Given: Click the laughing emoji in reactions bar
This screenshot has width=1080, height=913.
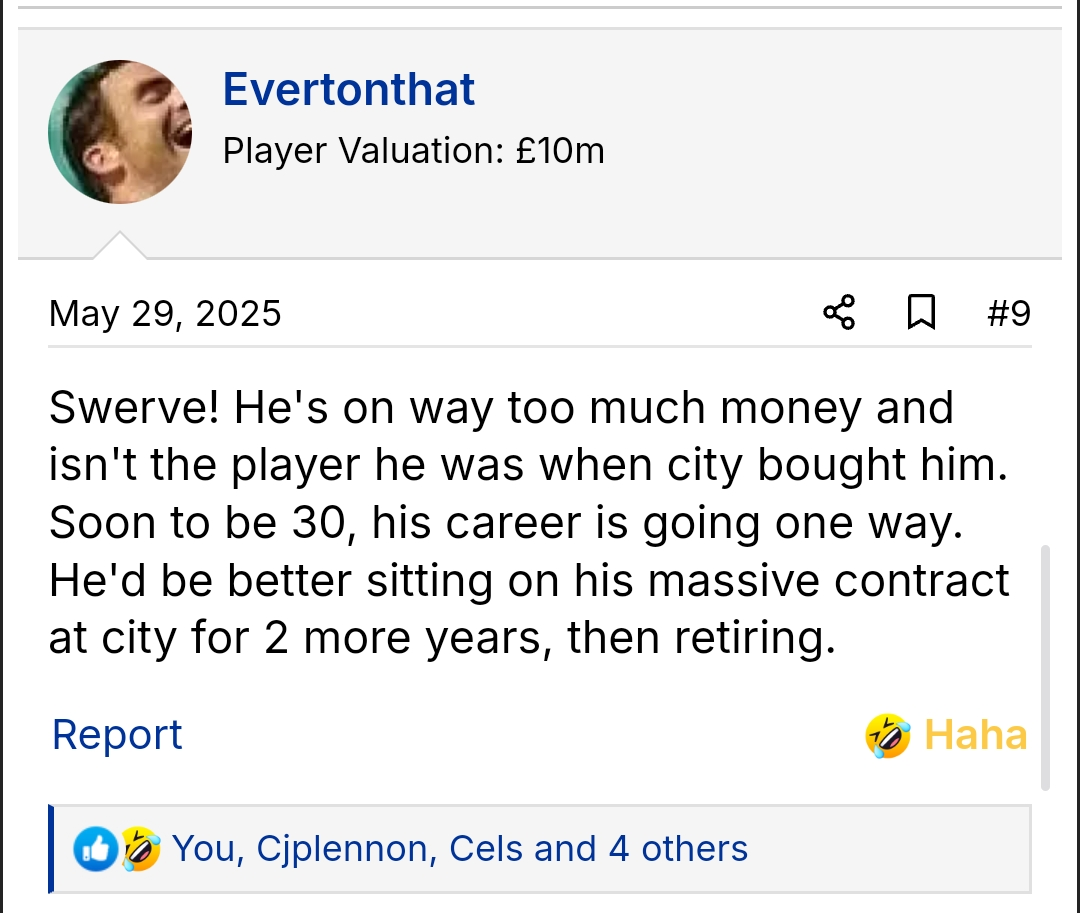Looking at the screenshot, I should (x=141, y=849).
